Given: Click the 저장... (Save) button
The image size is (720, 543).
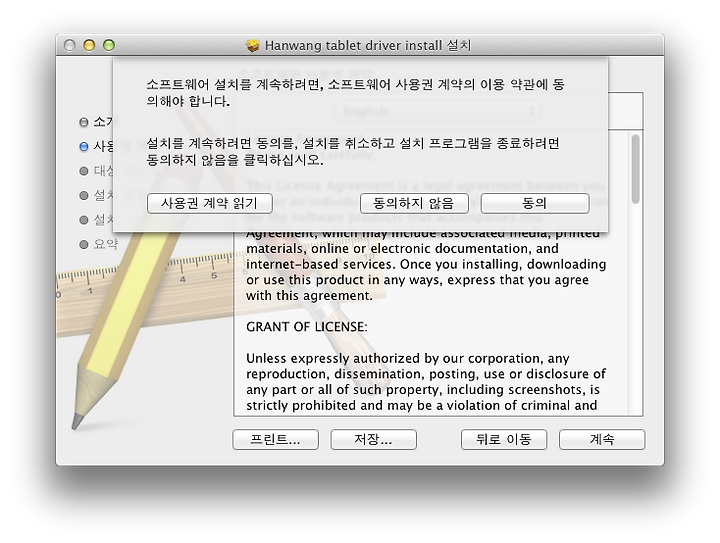Looking at the screenshot, I should (x=373, y=440).
